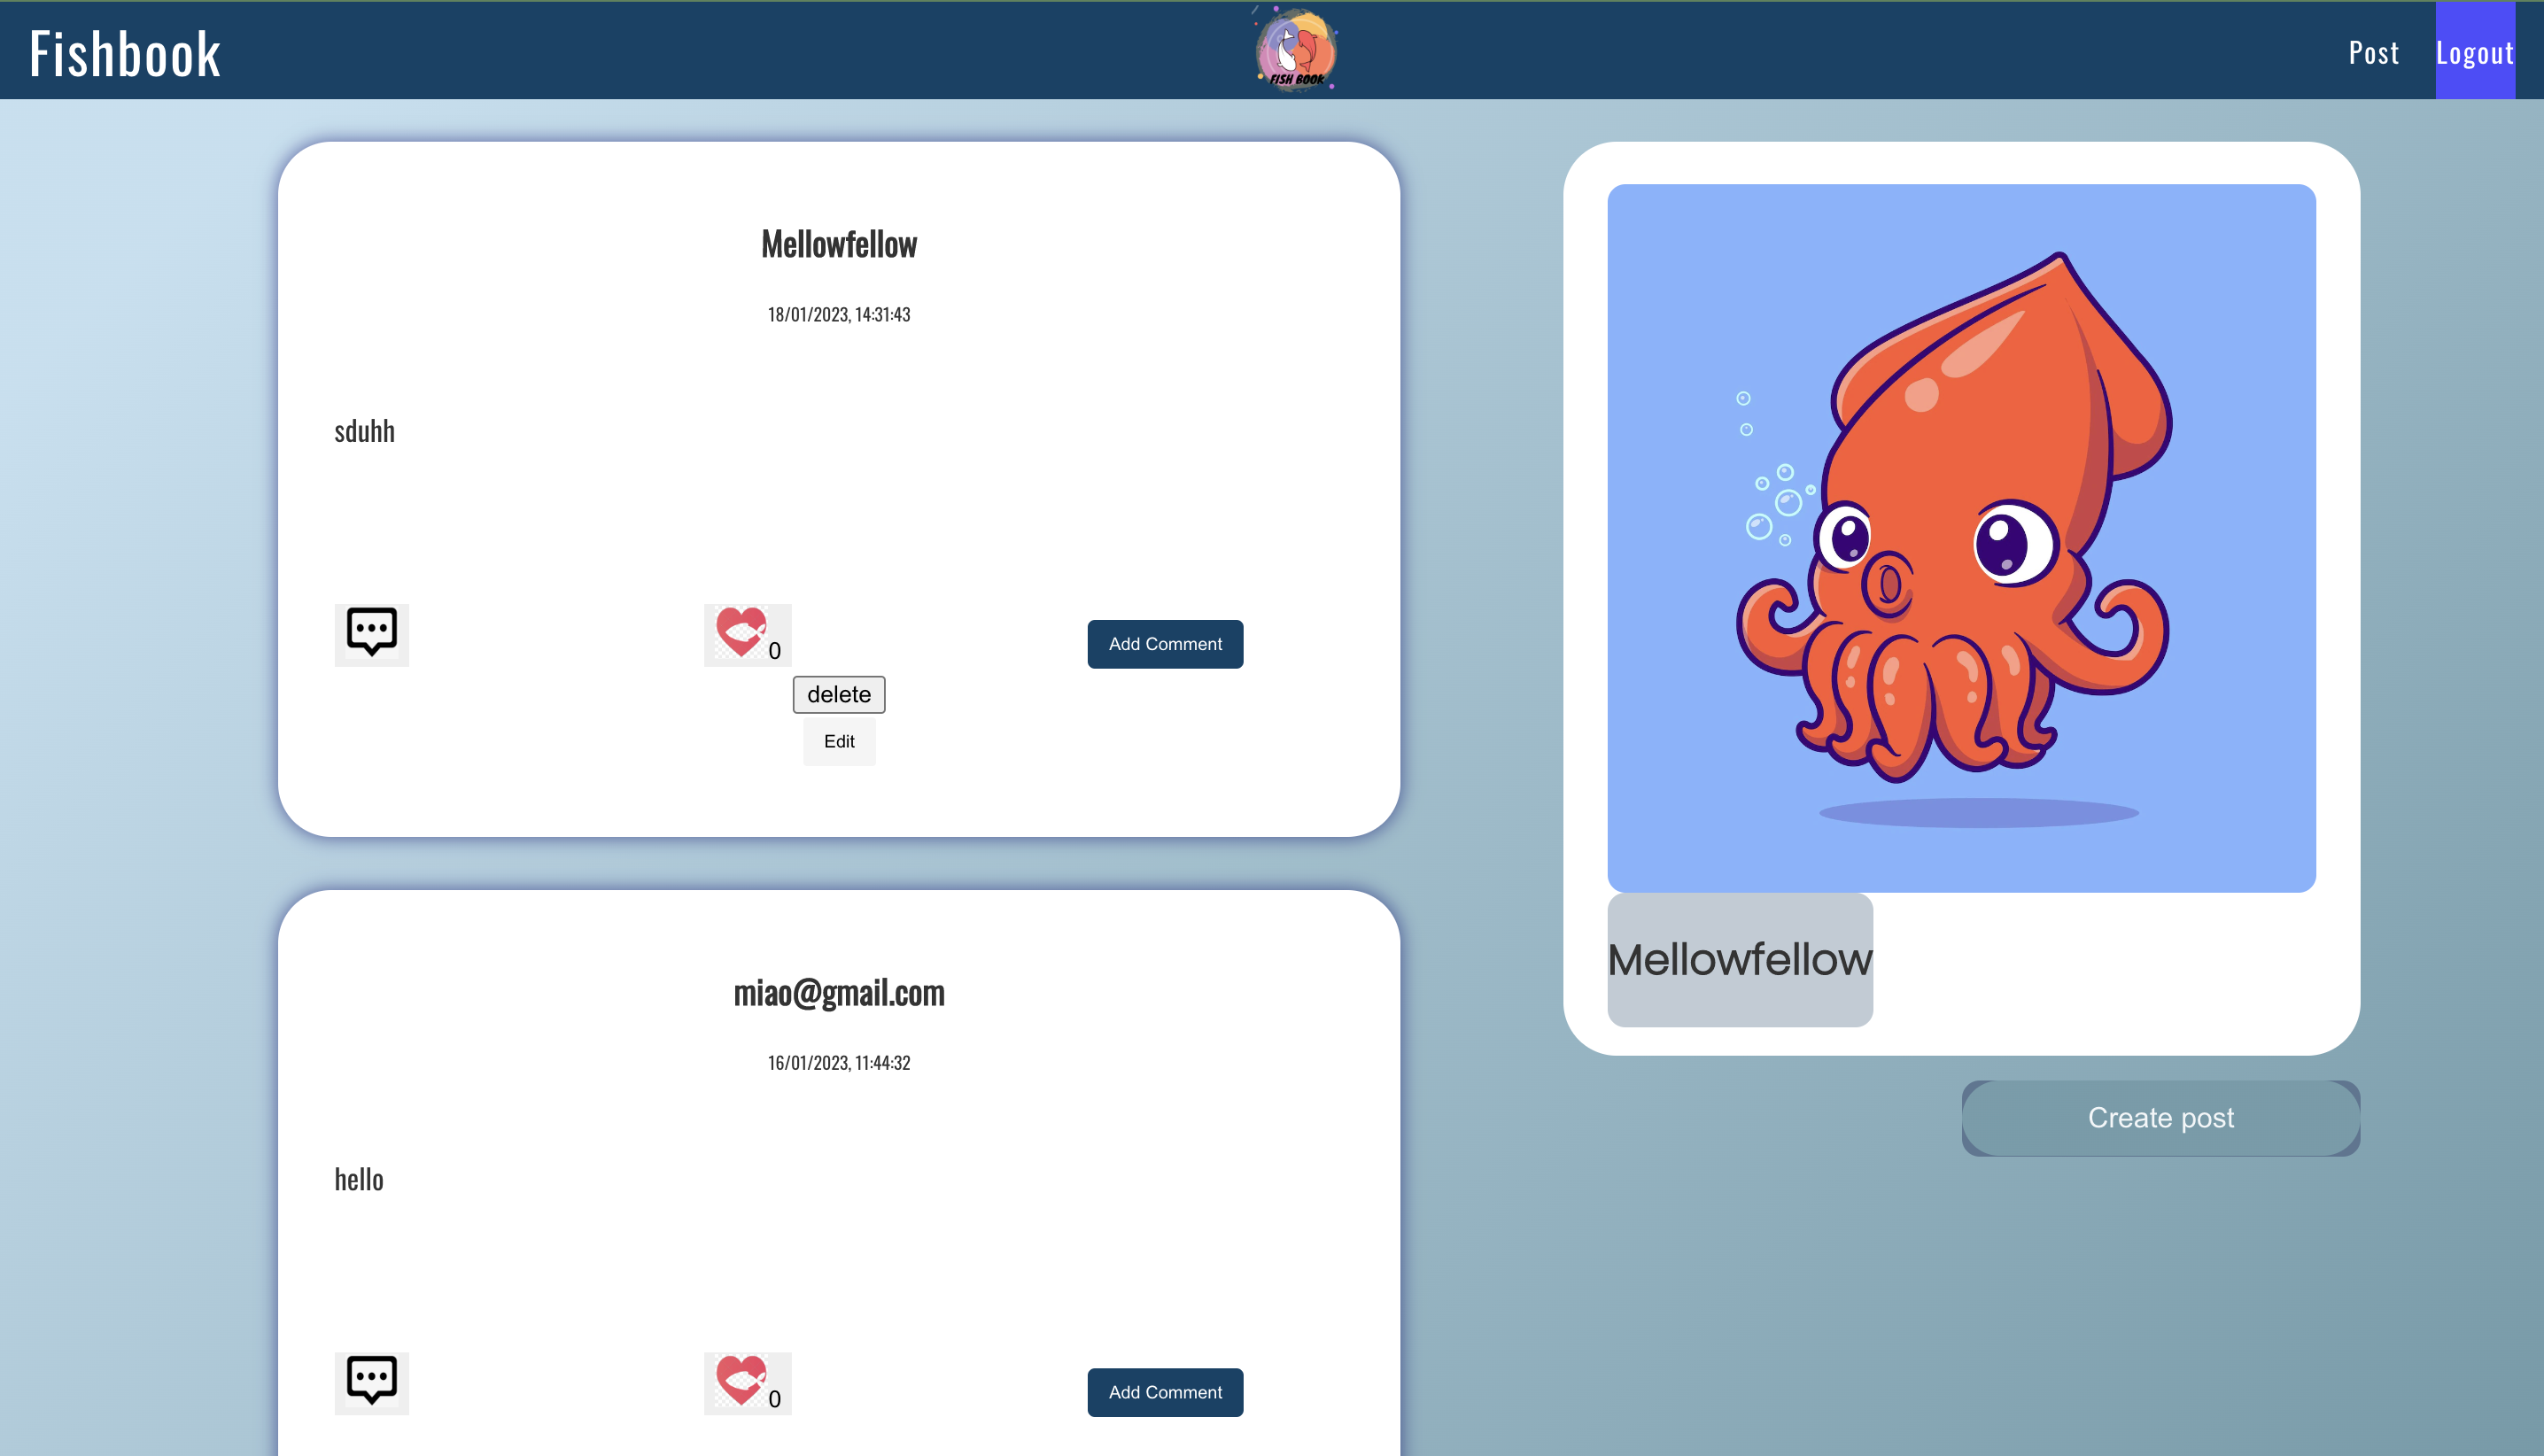Click the Fishbook title in the navbar
This screenshot has width=2544, height=1456.
tap(125, 53)
